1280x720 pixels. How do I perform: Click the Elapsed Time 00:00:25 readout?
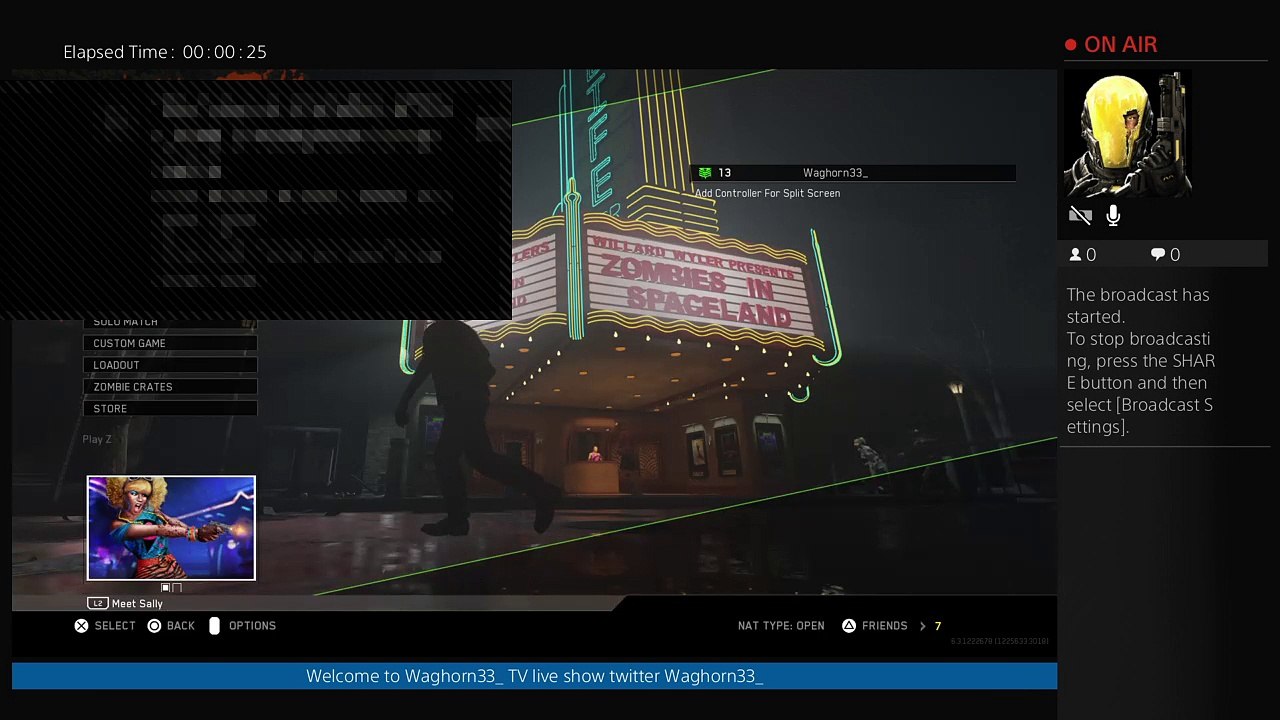pyautogui.click(x=165, y=52)
